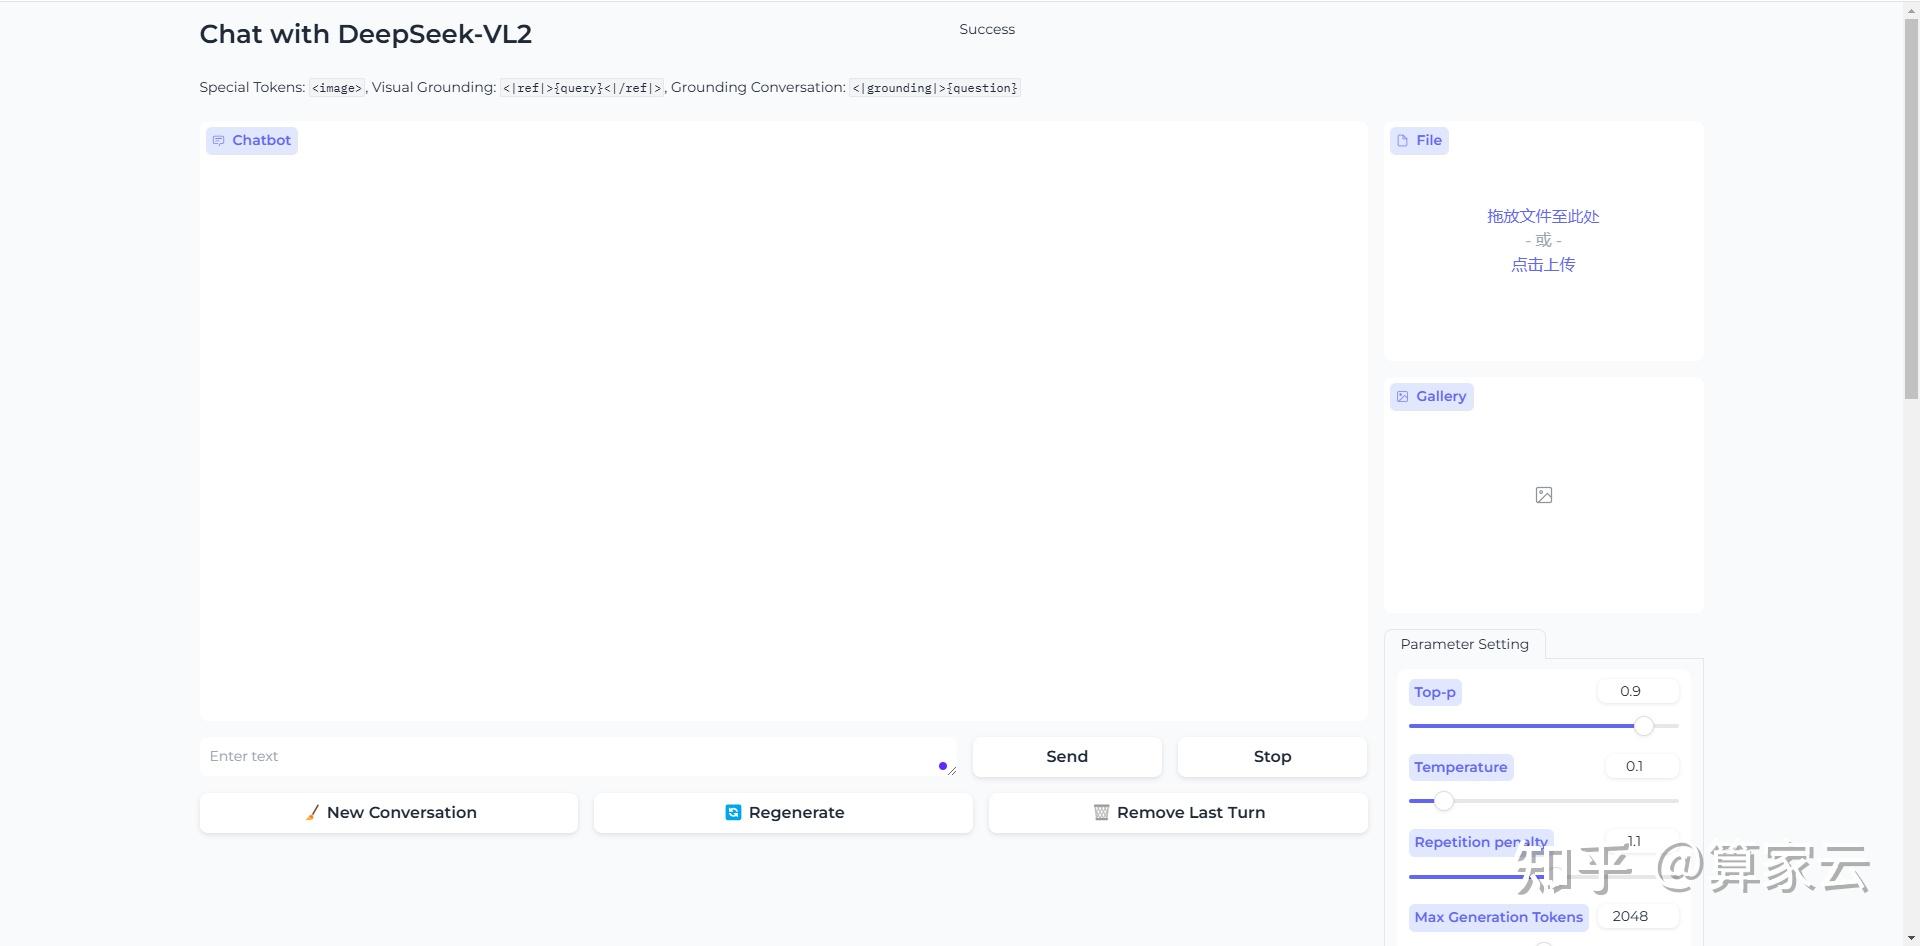Screen dimensions: 1920x946
Task: Click the Top-p slider handle
Action: tap(1643, 727)
